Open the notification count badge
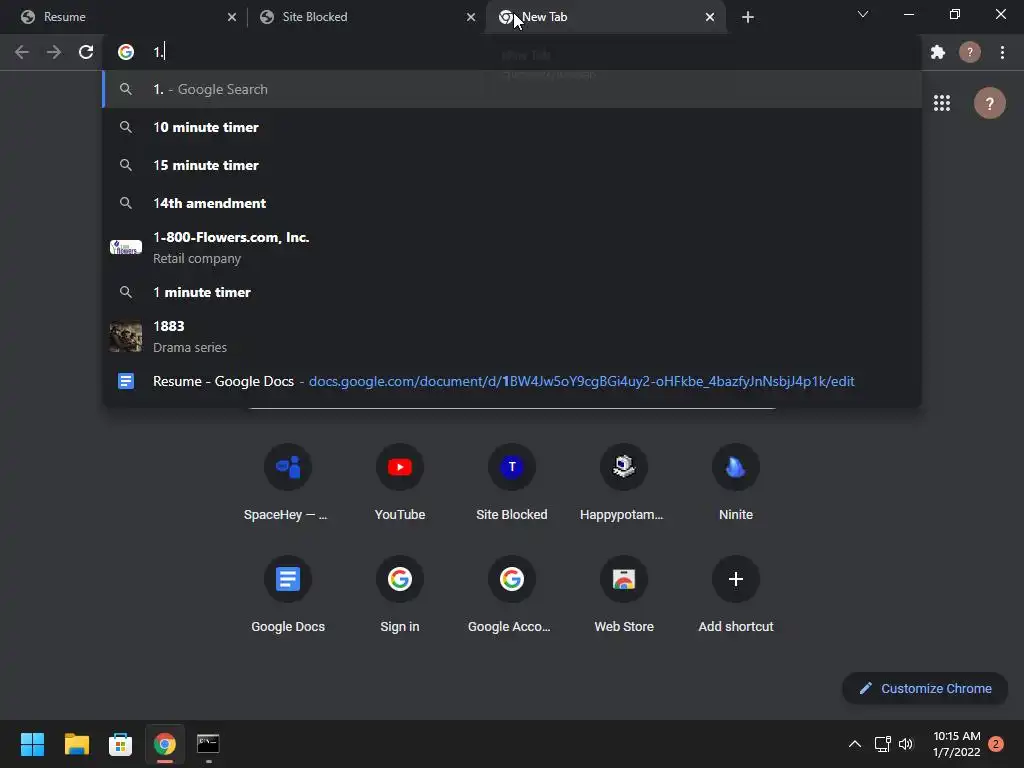1024x768 pixels. 996,744
